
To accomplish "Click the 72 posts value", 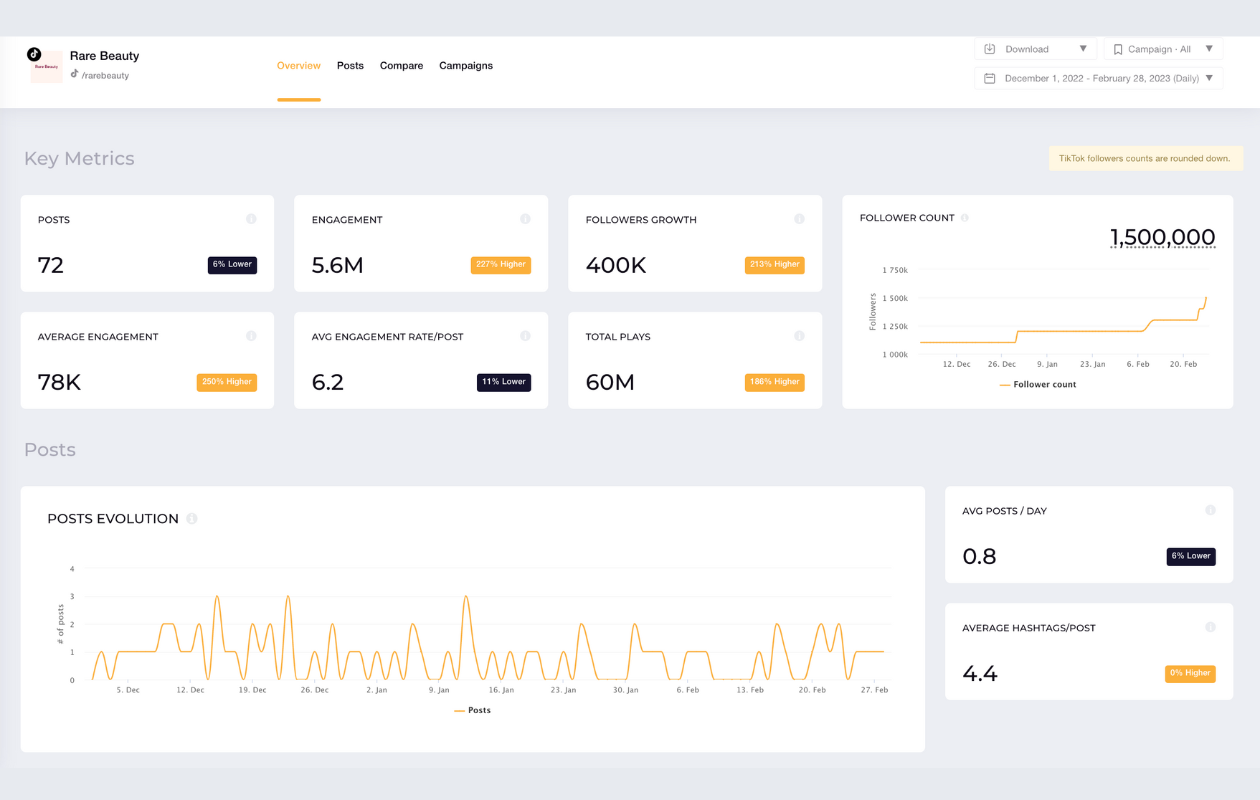I will point(51,265).
